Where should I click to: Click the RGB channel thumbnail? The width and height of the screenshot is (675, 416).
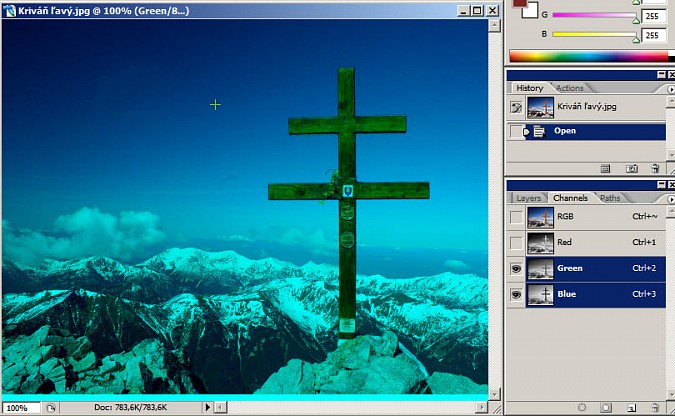point(540,217)
